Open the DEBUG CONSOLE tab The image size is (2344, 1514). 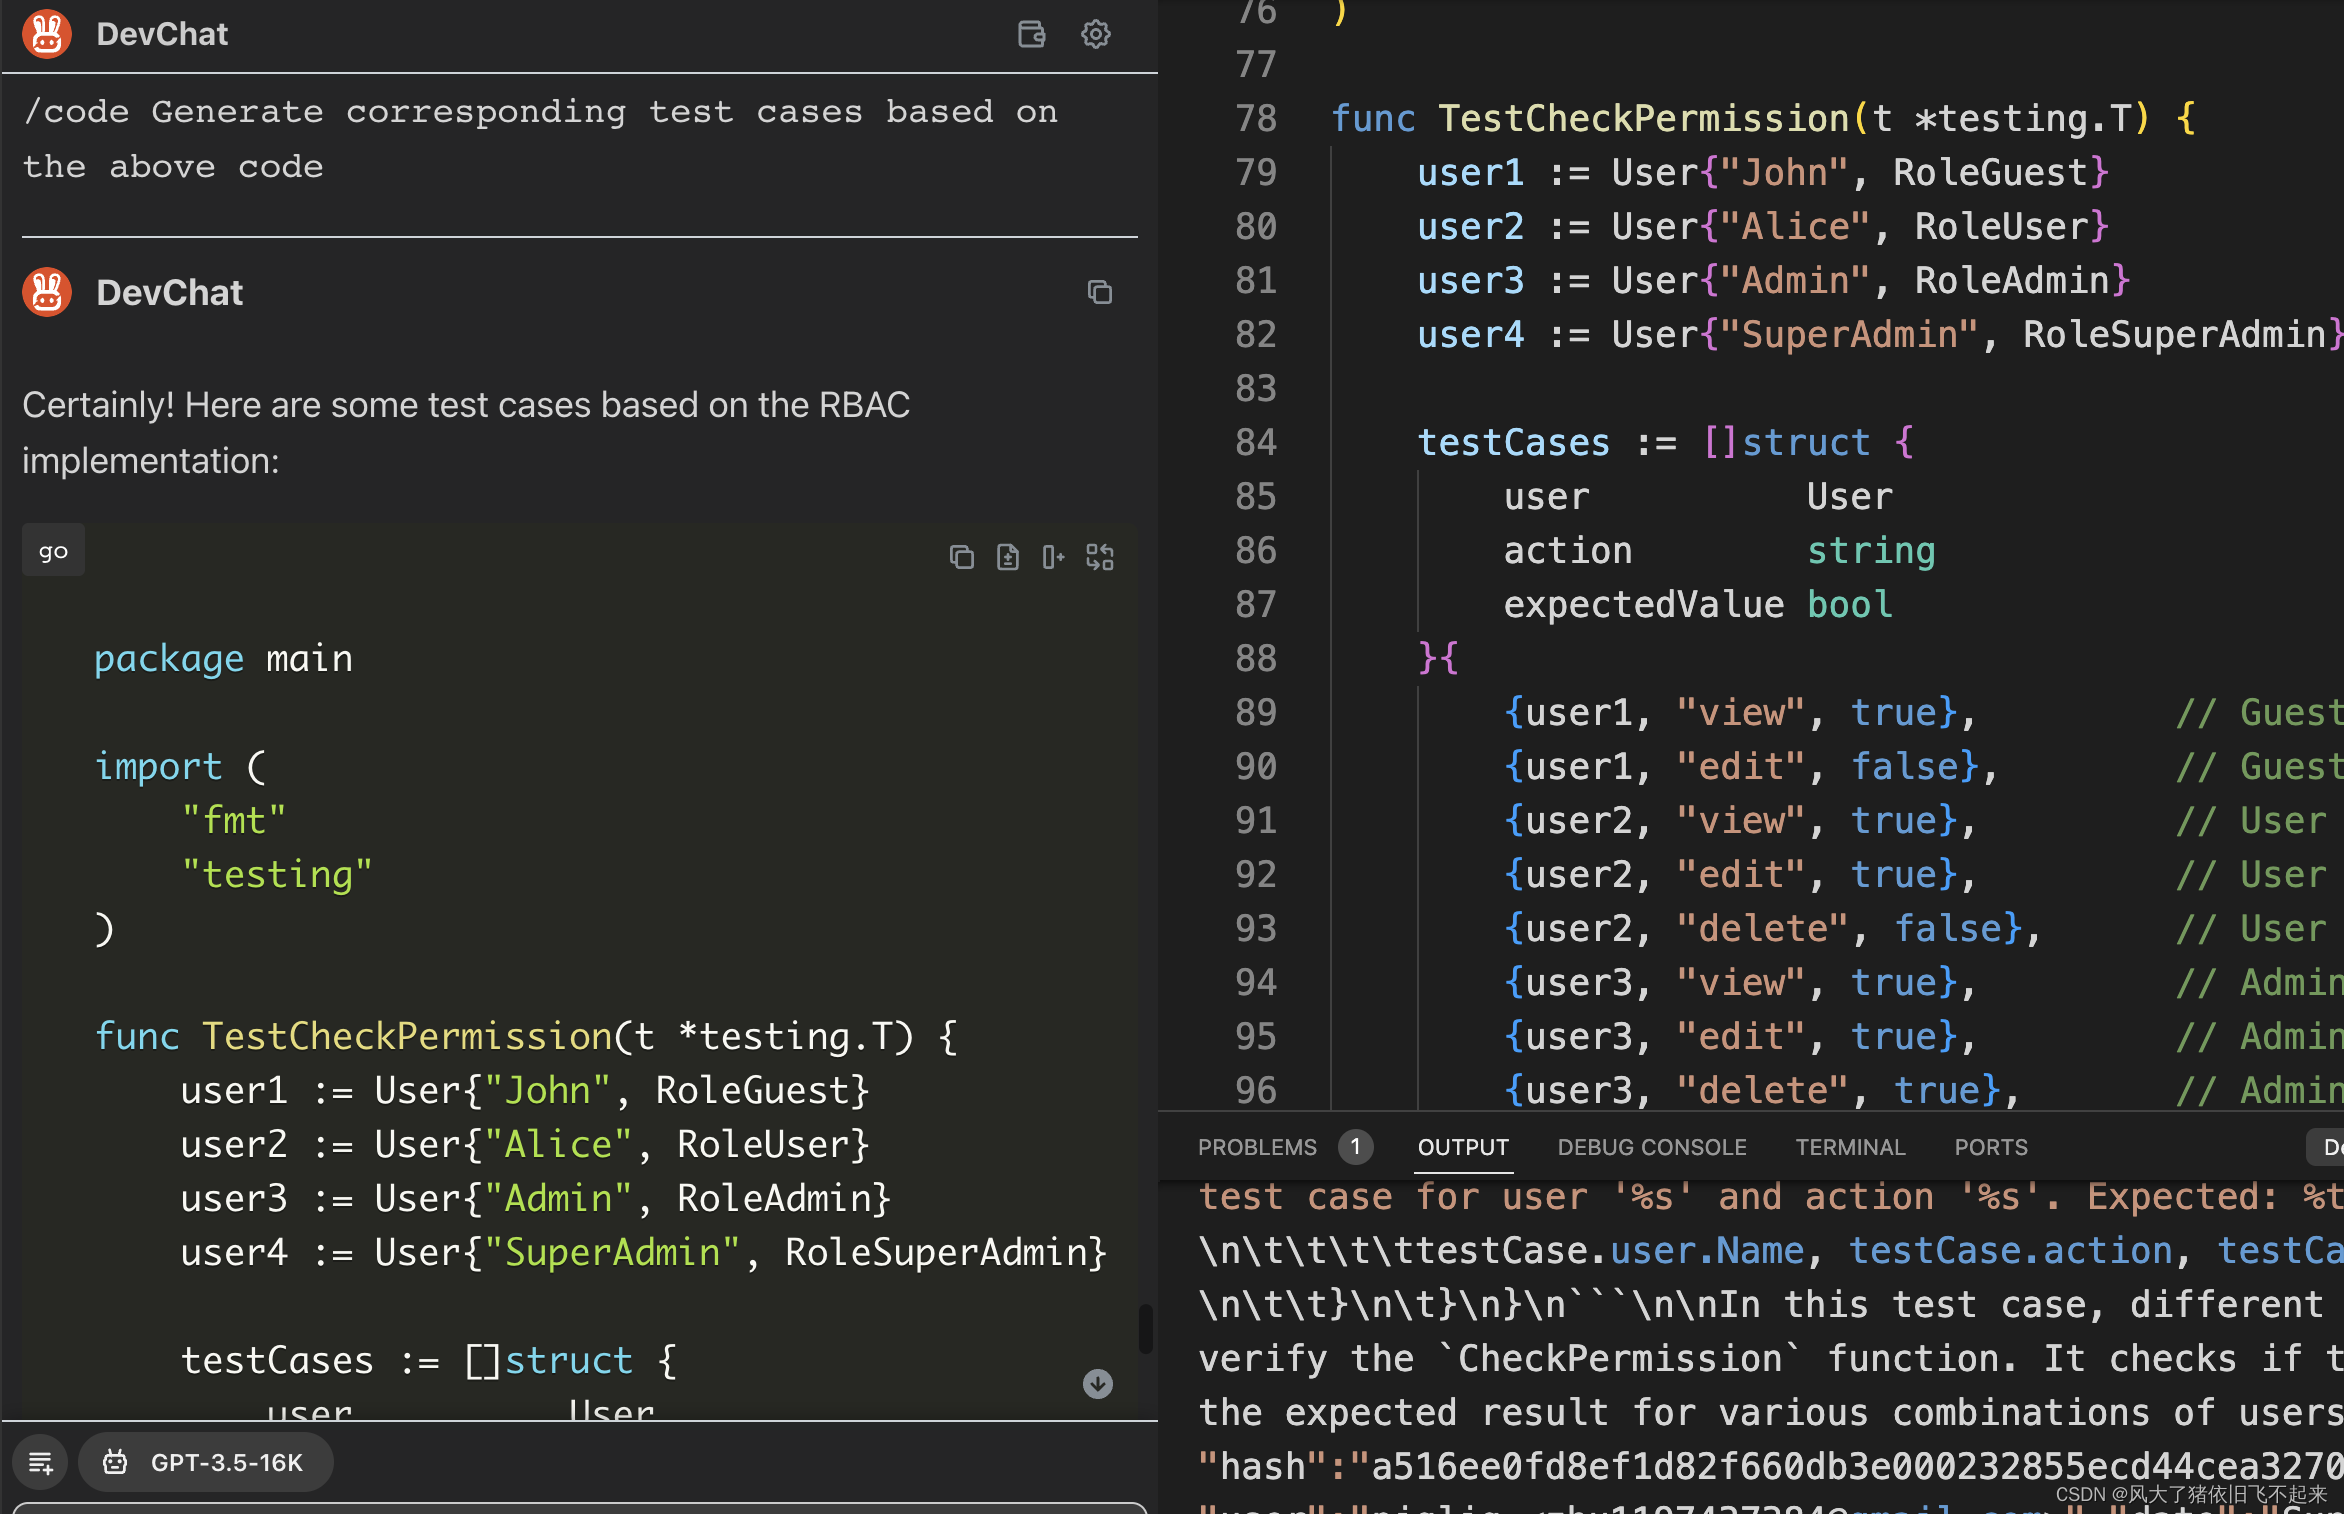click(x=1651, y=1147)
